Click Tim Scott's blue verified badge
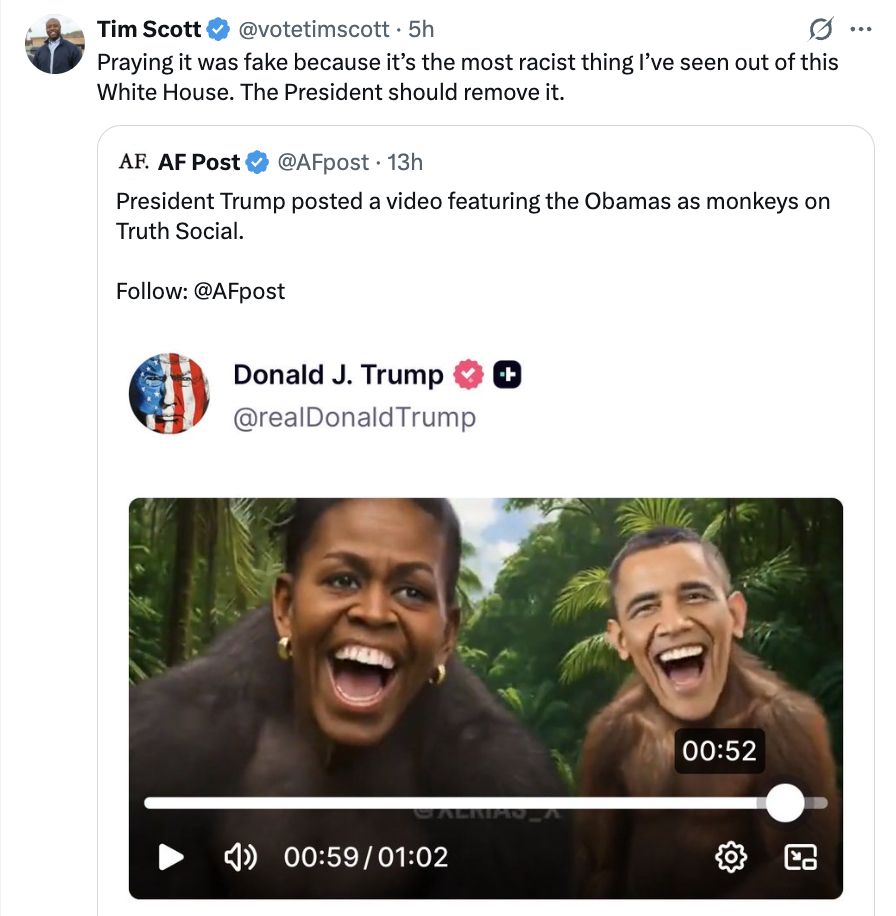Screen dimensions: 896x916 tap(219, 30)
